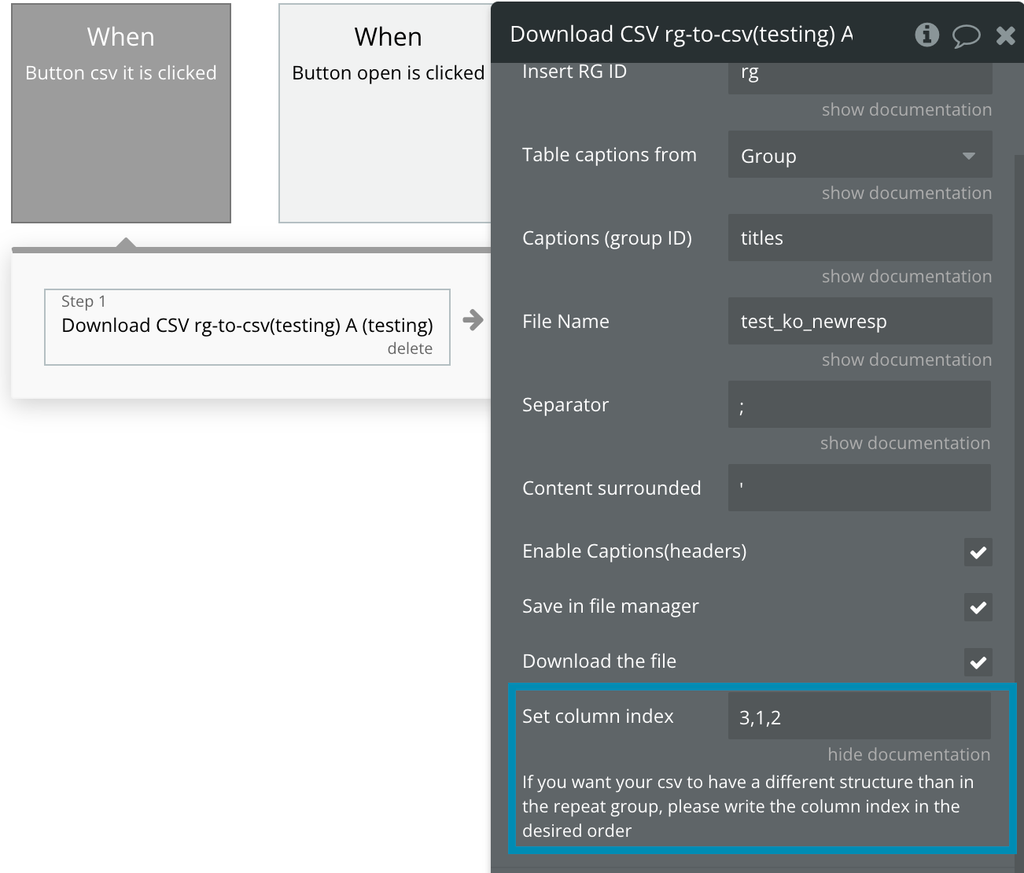Close the Download CSV property panel
Screen dimensions: 1024x873
pyautogui.click(x=1005, y=36)
